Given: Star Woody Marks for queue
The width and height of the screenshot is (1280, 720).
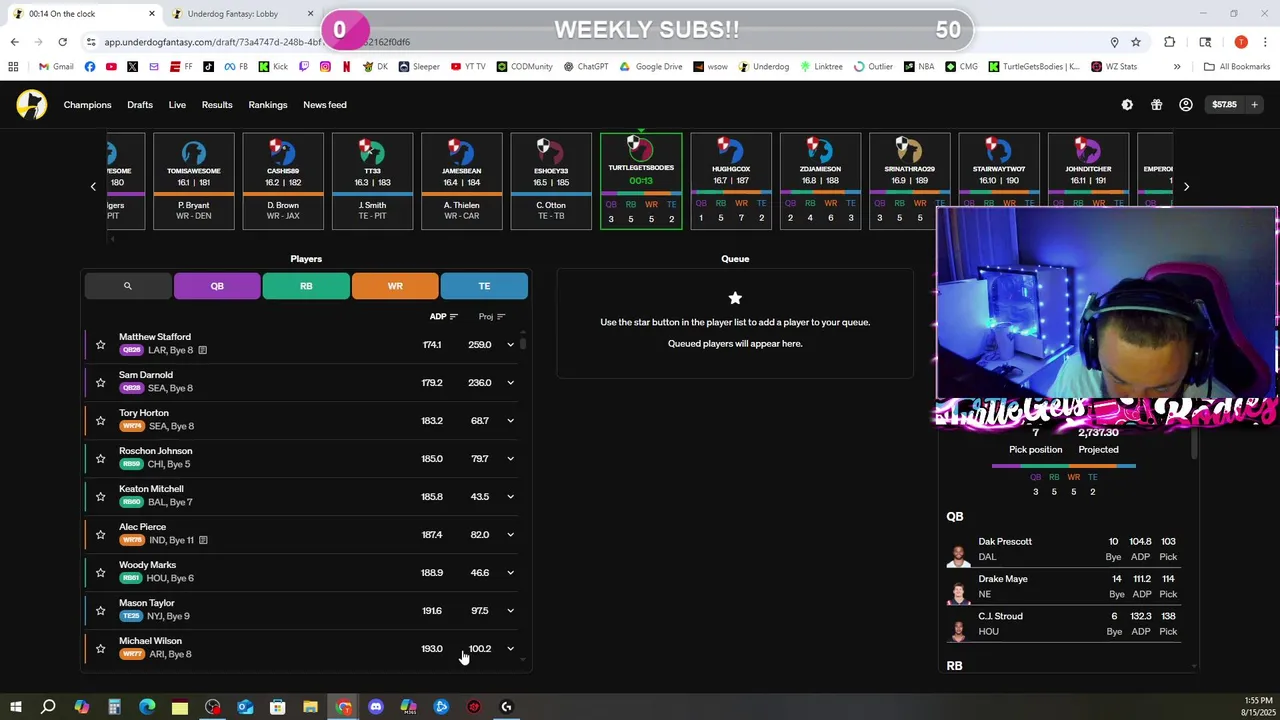Looking at the screenshot, I should click(100, 573).
